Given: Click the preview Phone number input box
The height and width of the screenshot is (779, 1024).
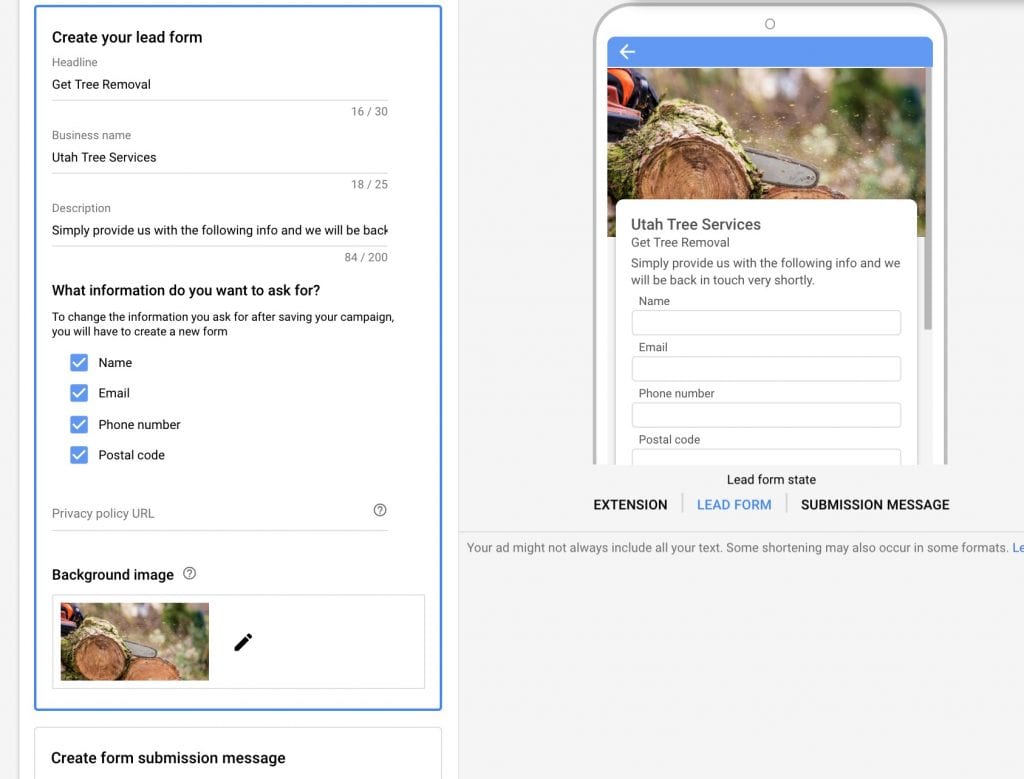Looking at the screenshot, I should pos(766,415).
